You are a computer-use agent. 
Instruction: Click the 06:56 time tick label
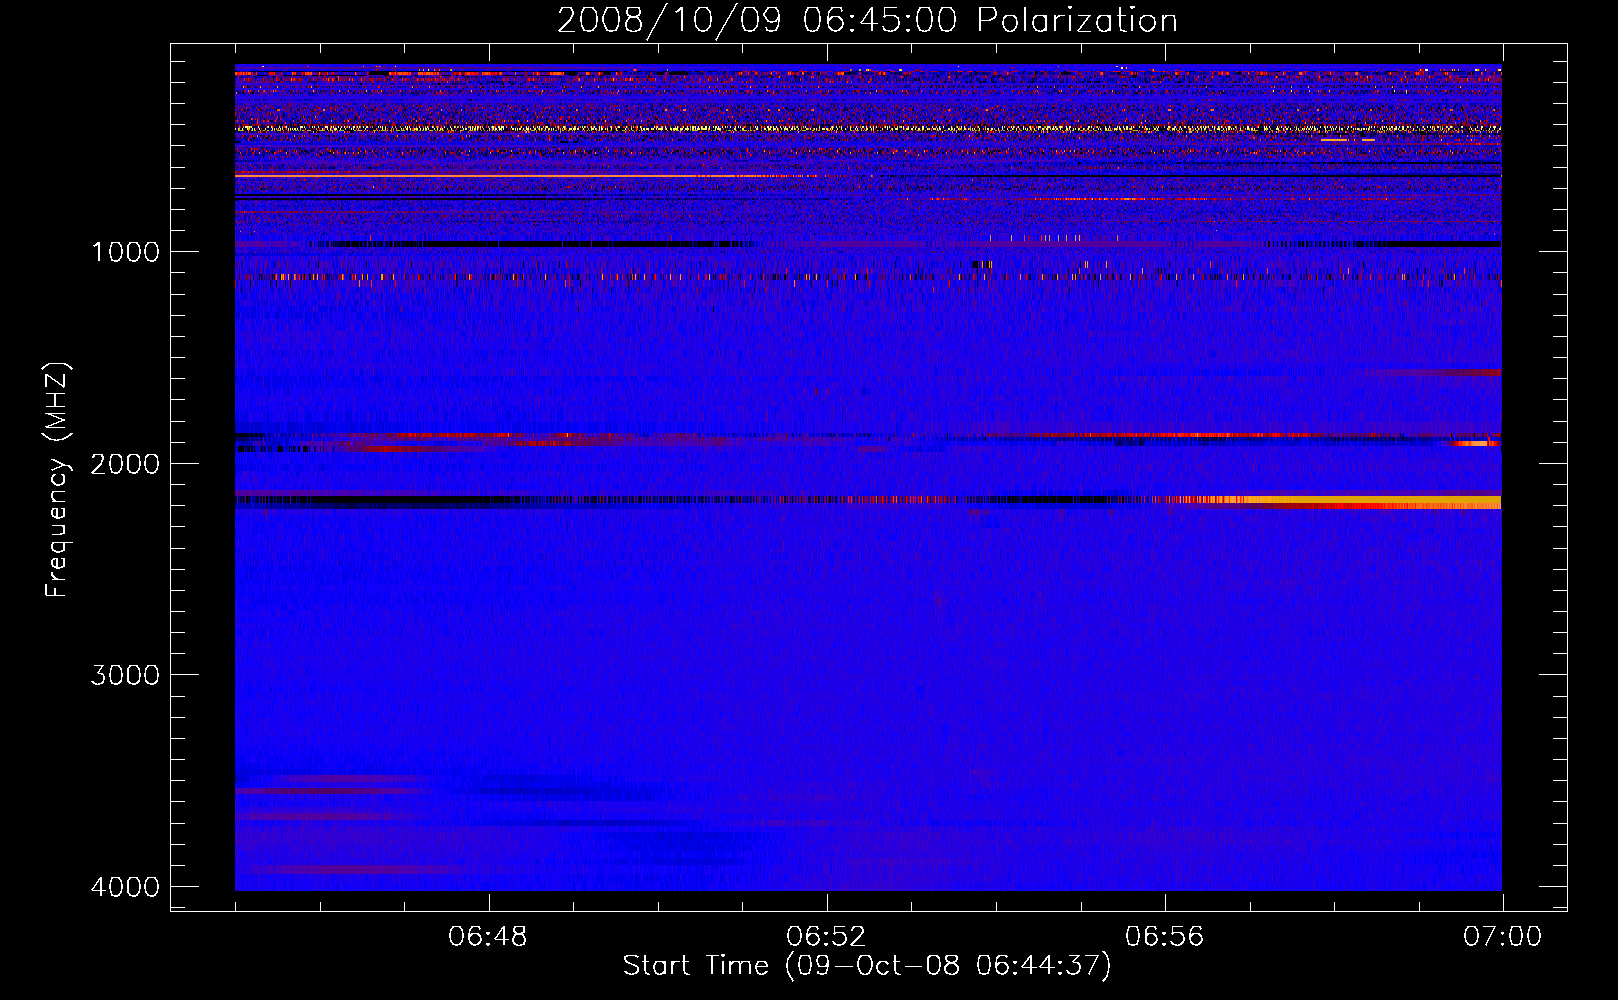(1164, 937)
